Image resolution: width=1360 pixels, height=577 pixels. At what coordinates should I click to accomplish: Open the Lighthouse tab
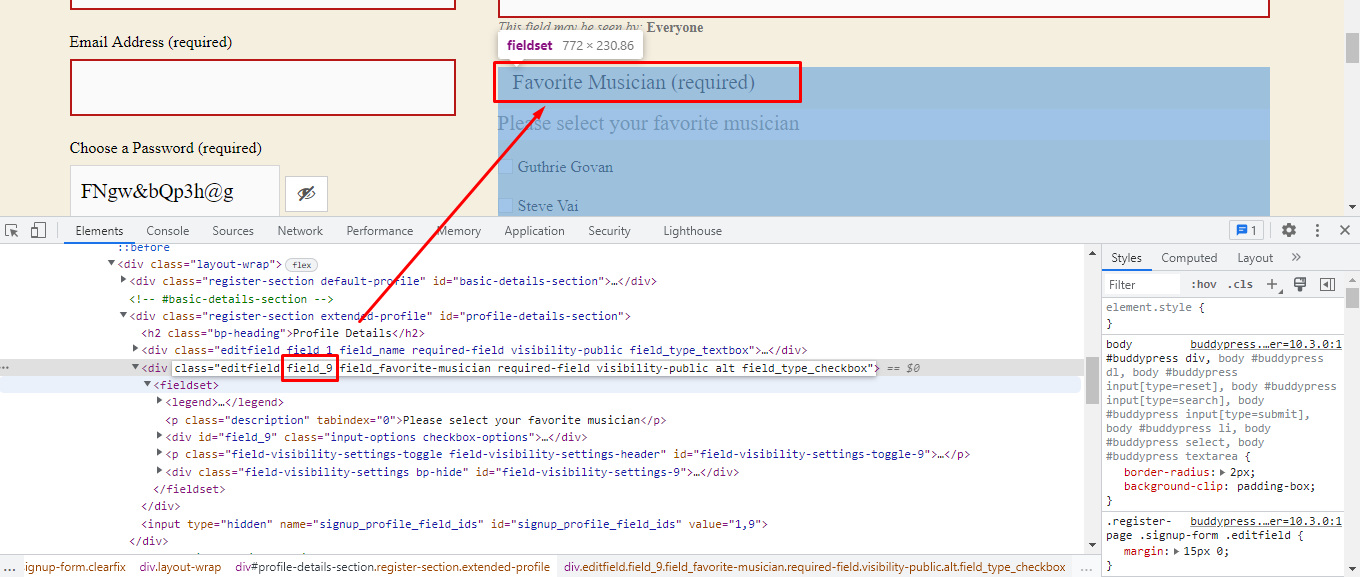pos(692,230)
